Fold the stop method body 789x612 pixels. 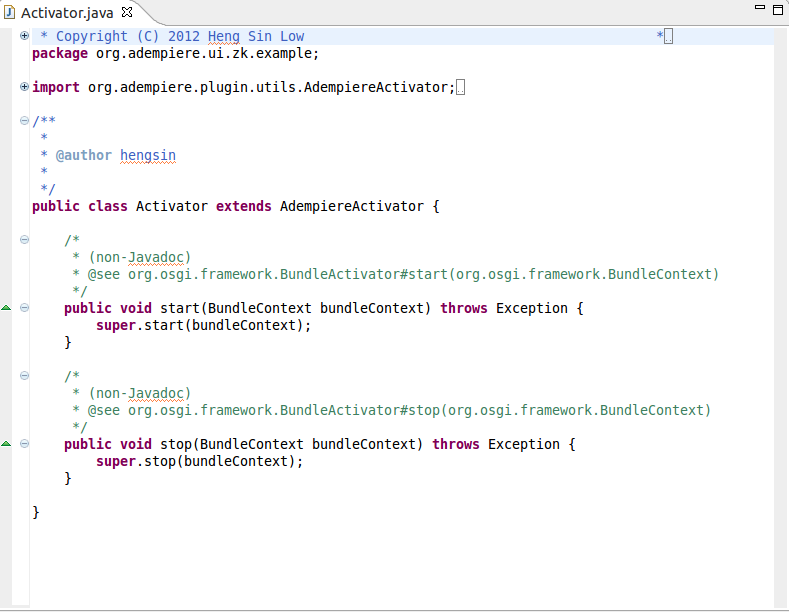click(x=24, y=444)
